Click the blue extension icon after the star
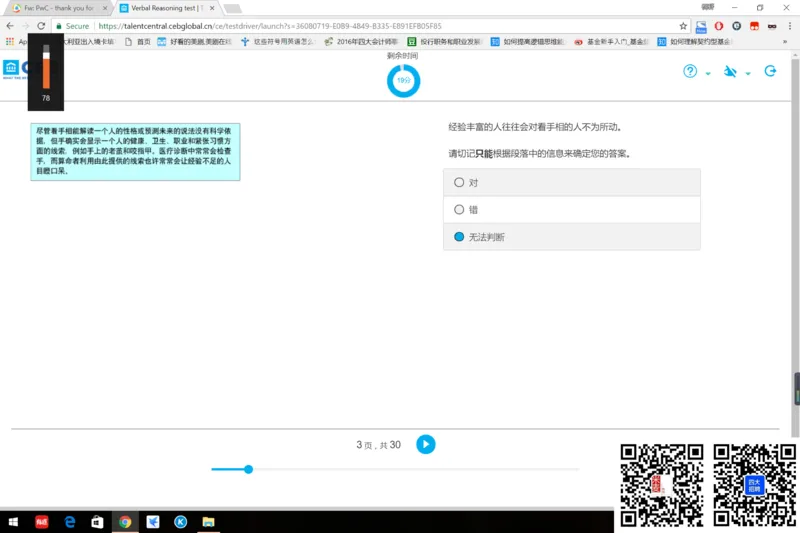Screen dimensions: 800x533 tap(701, 27)
